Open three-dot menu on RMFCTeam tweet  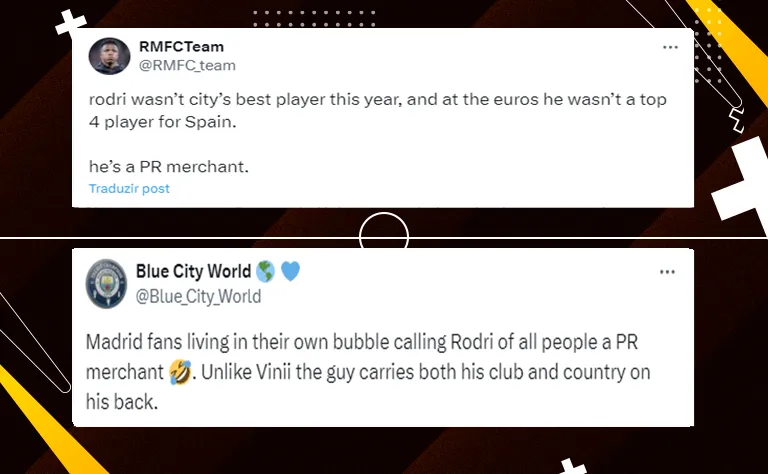(x=670, y=47)
